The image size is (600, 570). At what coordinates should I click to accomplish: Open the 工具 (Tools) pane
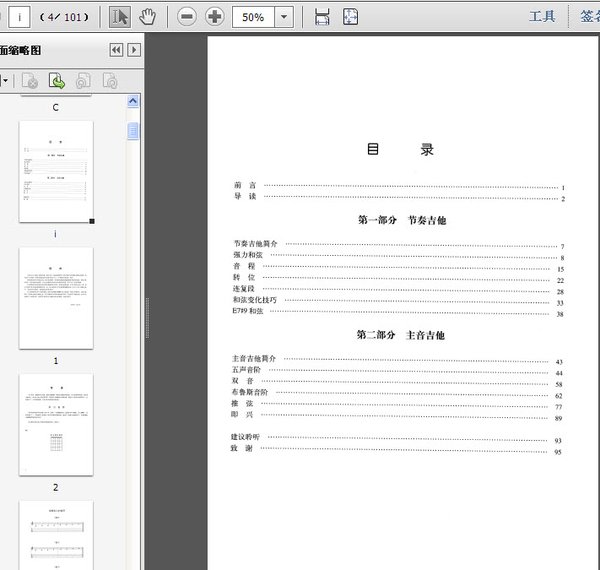542,17
